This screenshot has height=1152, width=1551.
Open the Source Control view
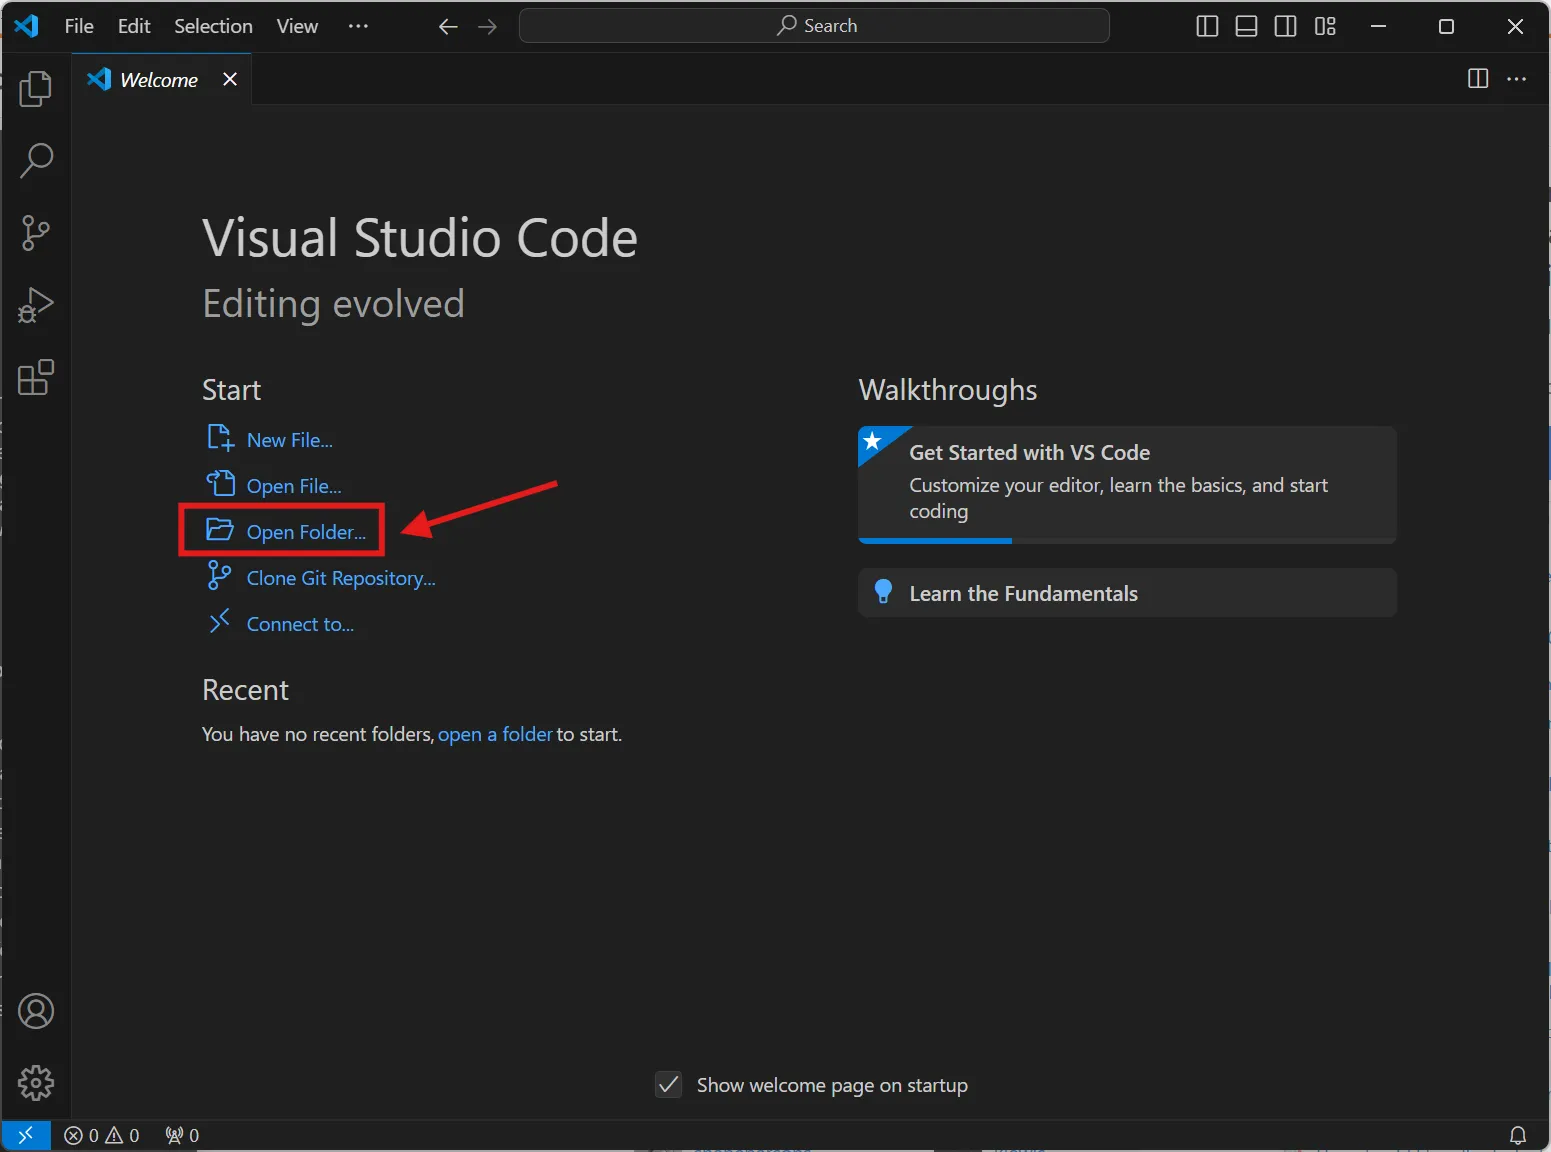tap(36, 233)
